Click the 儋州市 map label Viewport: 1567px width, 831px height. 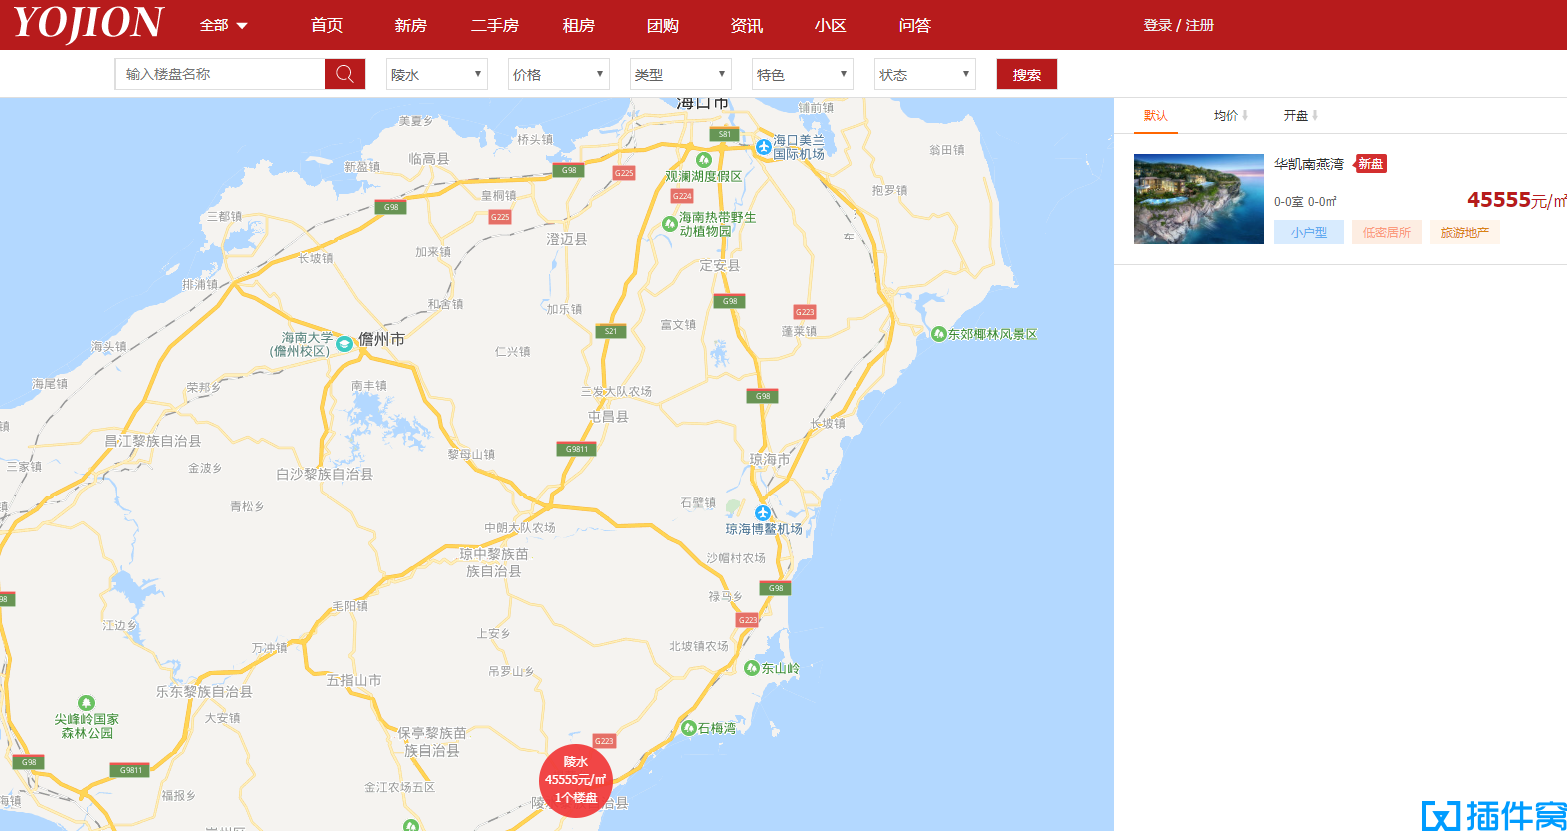click(x=382, y=340)
